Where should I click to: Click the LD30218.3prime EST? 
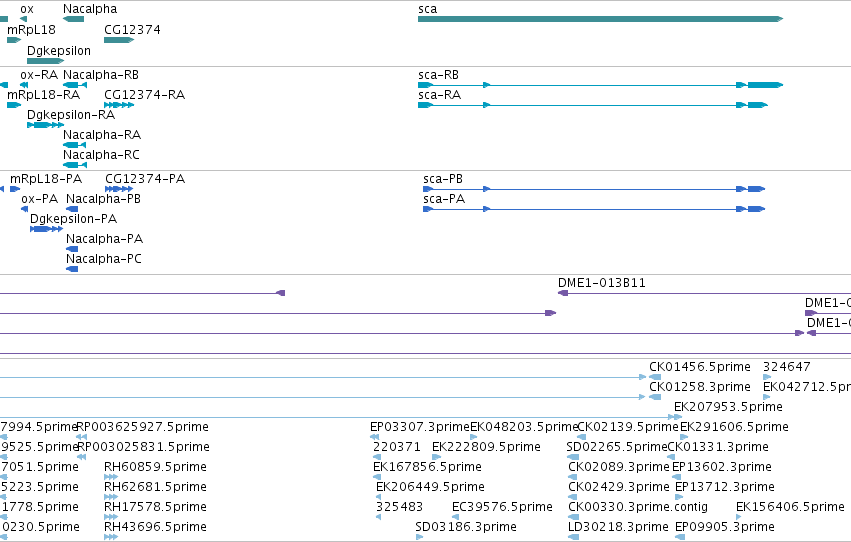574,537
